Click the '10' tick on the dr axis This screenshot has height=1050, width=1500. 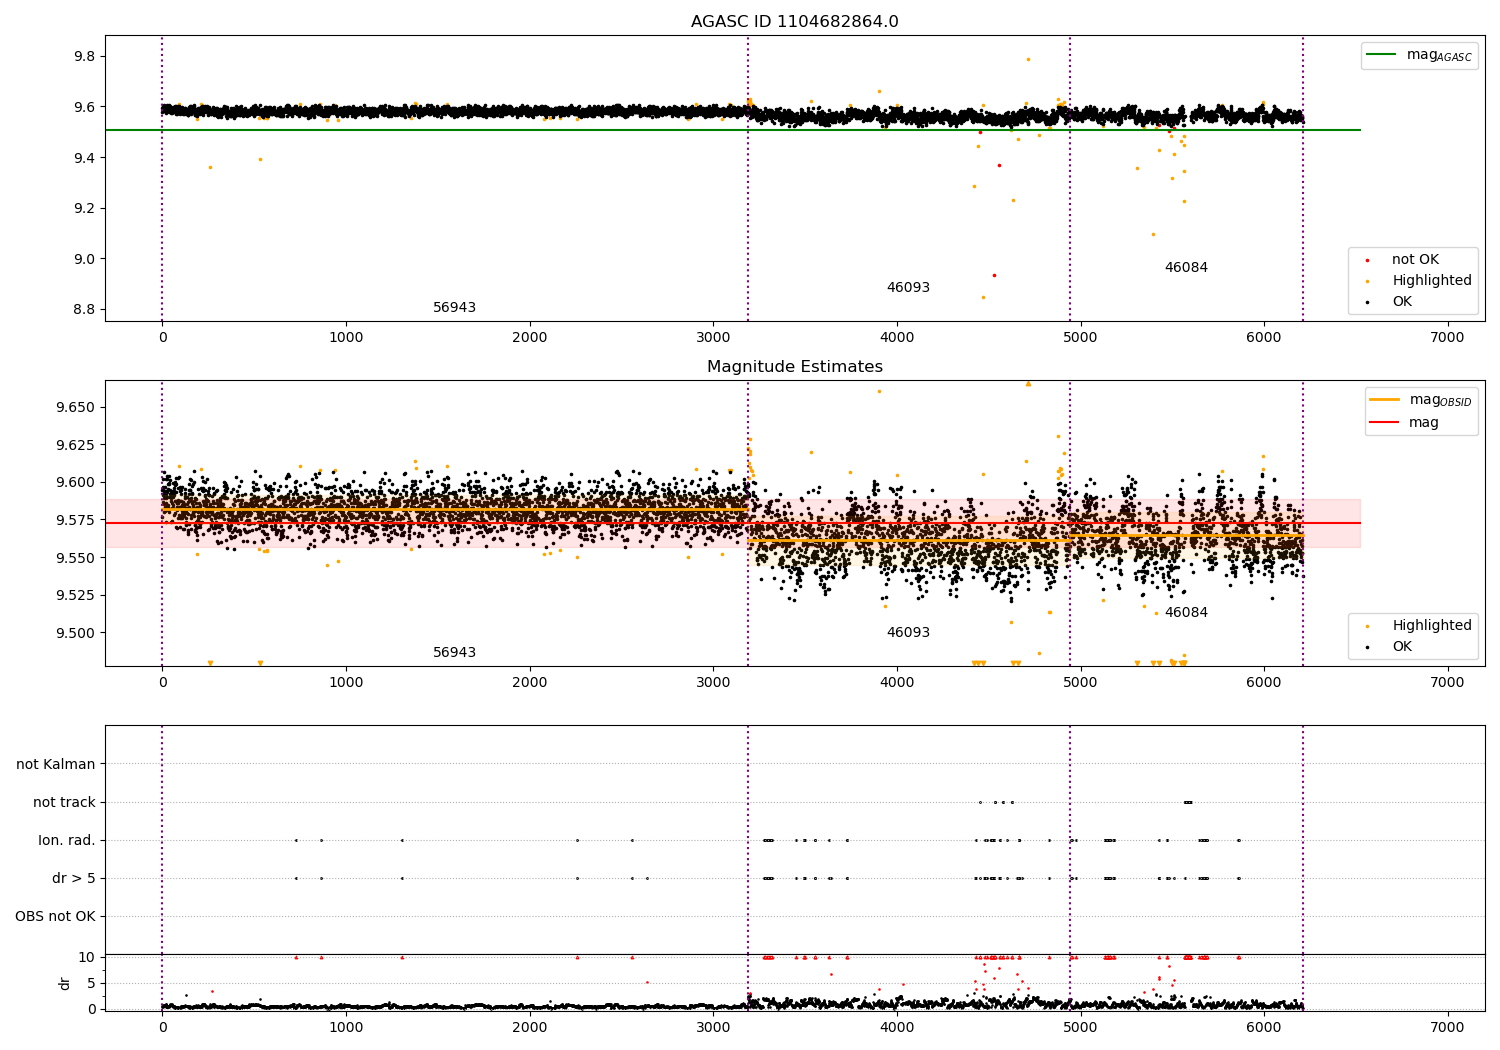(x=87, y=958)
